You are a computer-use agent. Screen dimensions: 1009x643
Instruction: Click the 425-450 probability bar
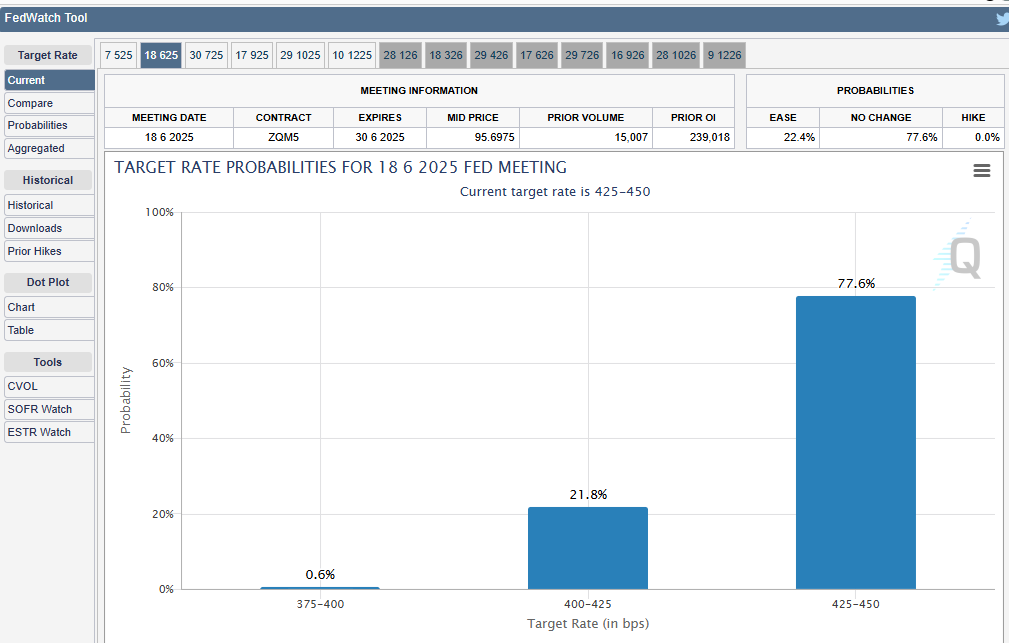coord(855,442)
